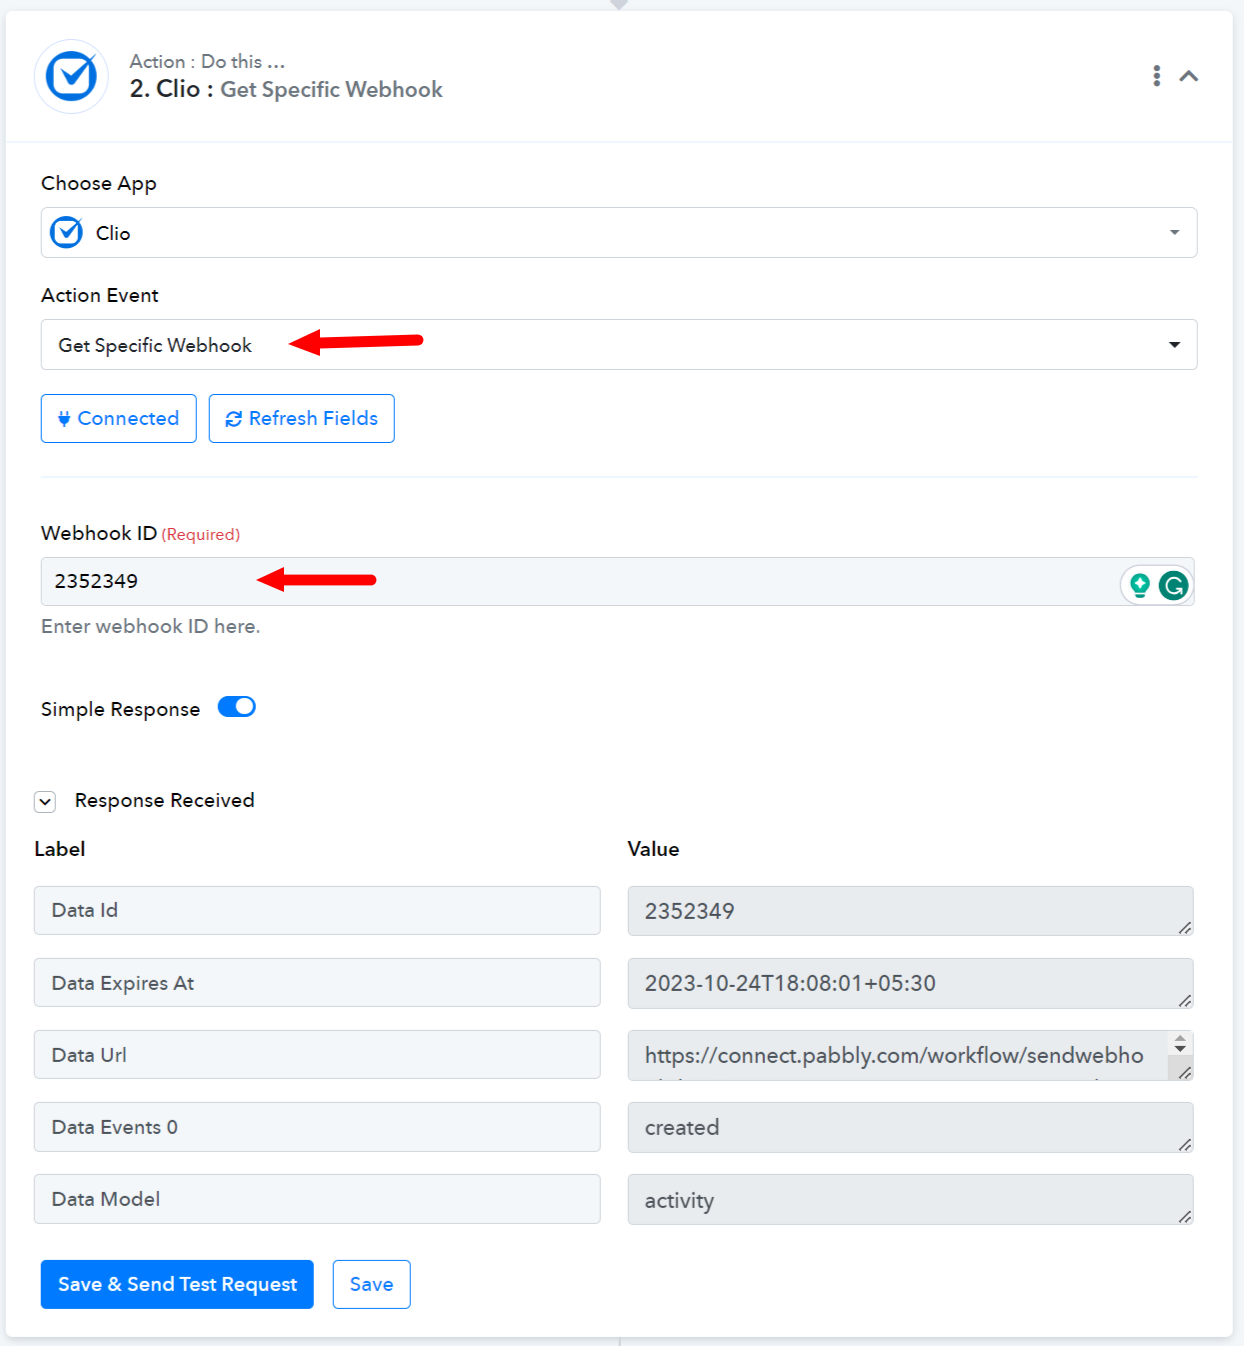Click the Connected button
The image size is (1244, 1346).
[x=118, y=418]
